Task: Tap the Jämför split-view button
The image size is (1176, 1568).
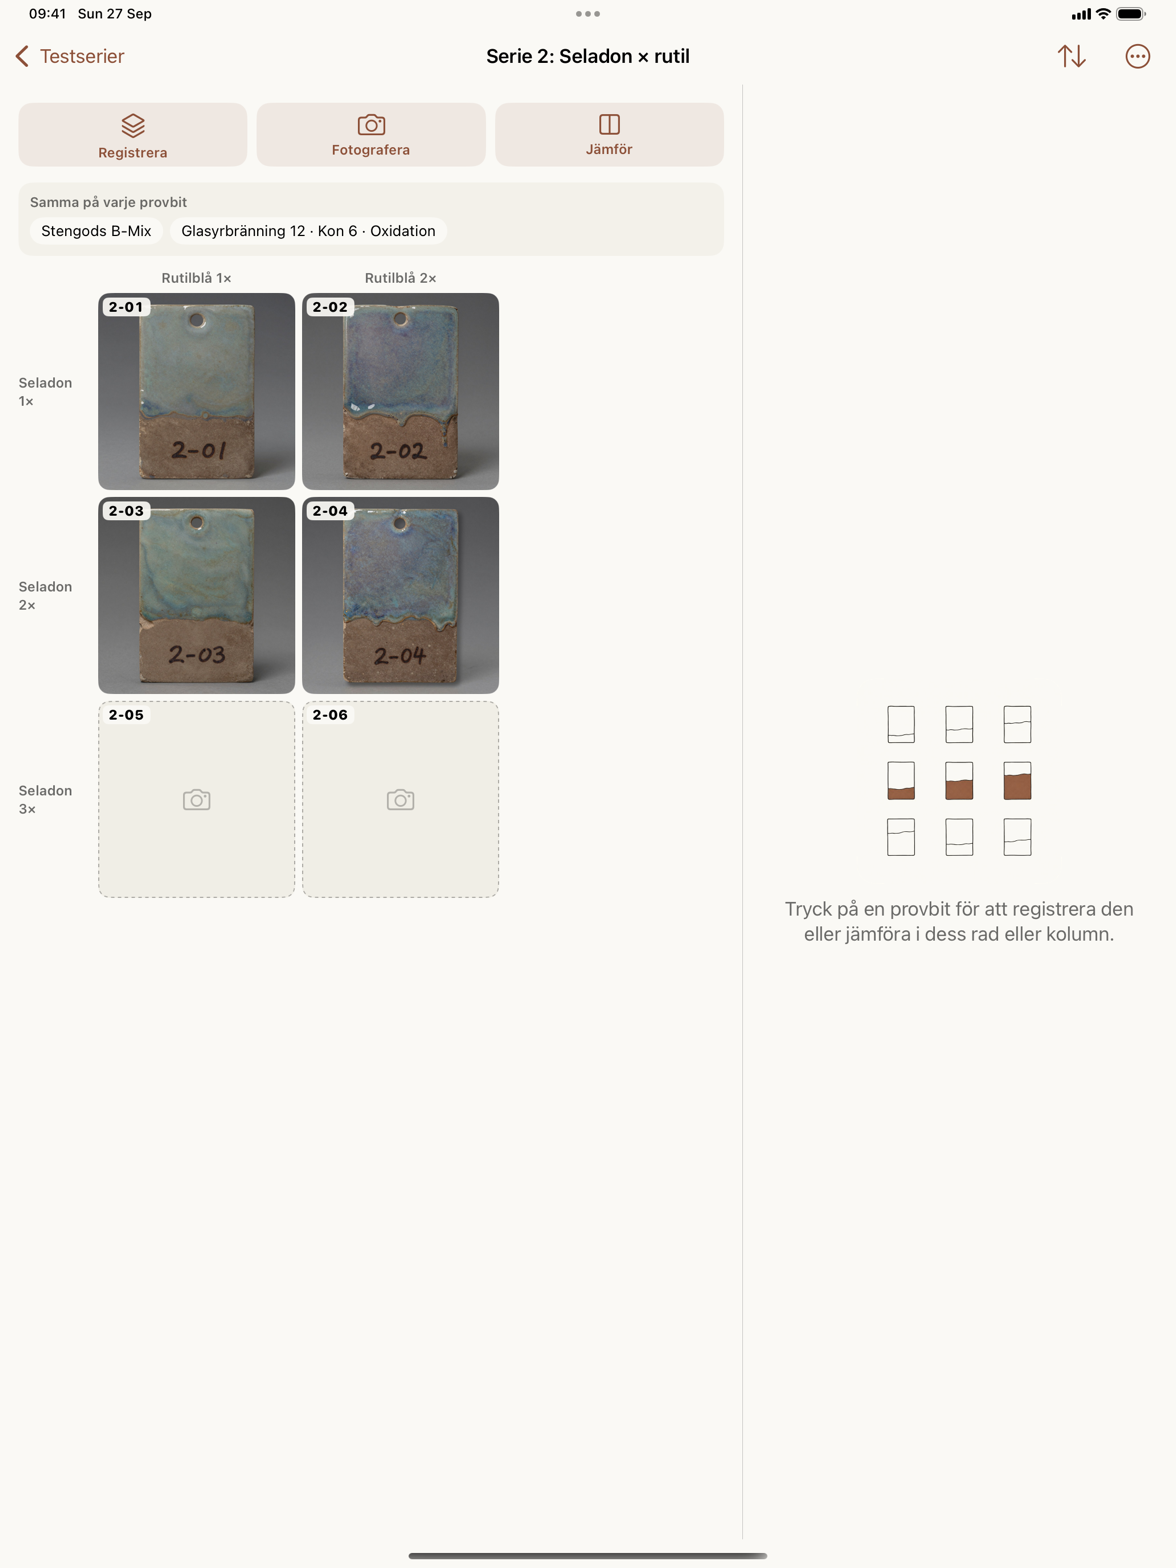Action: [x=609, y=135]
